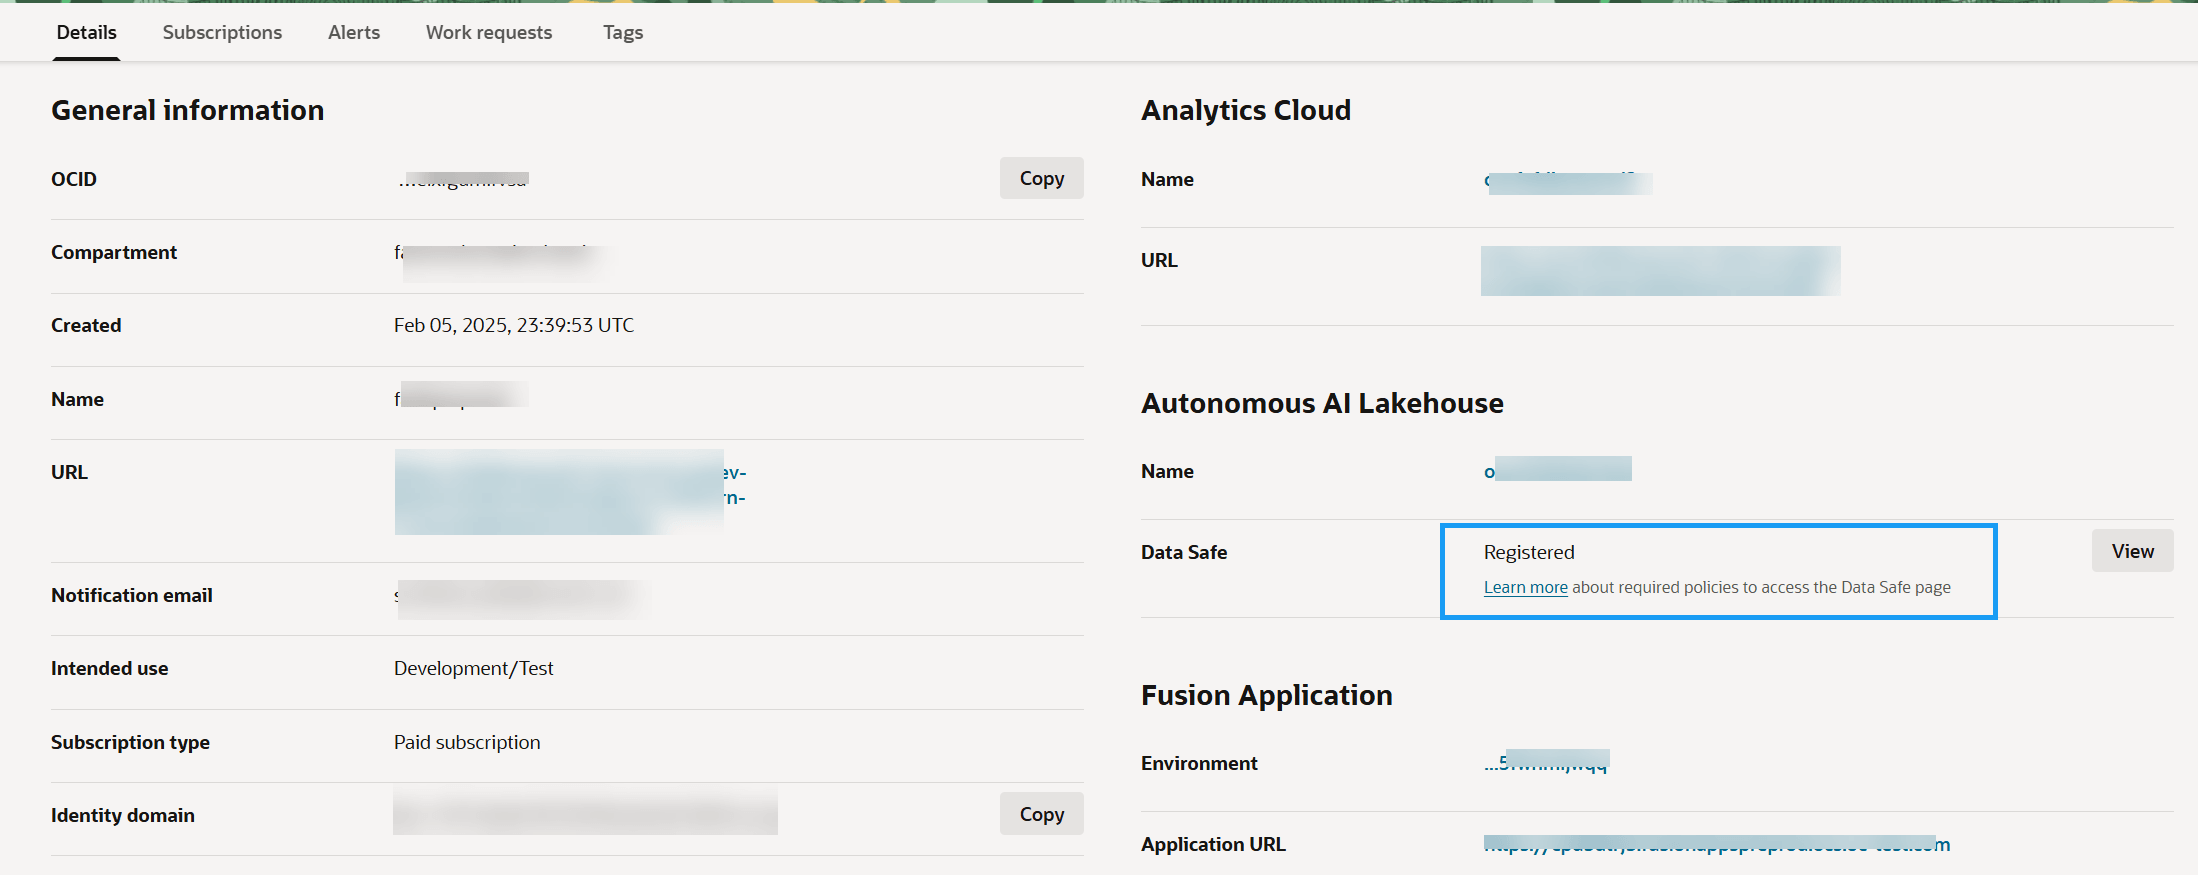Viewport: 2198px width, 875px height.
Task: Open the Fusion Application URL link
Action: [x=1717, y=844]
